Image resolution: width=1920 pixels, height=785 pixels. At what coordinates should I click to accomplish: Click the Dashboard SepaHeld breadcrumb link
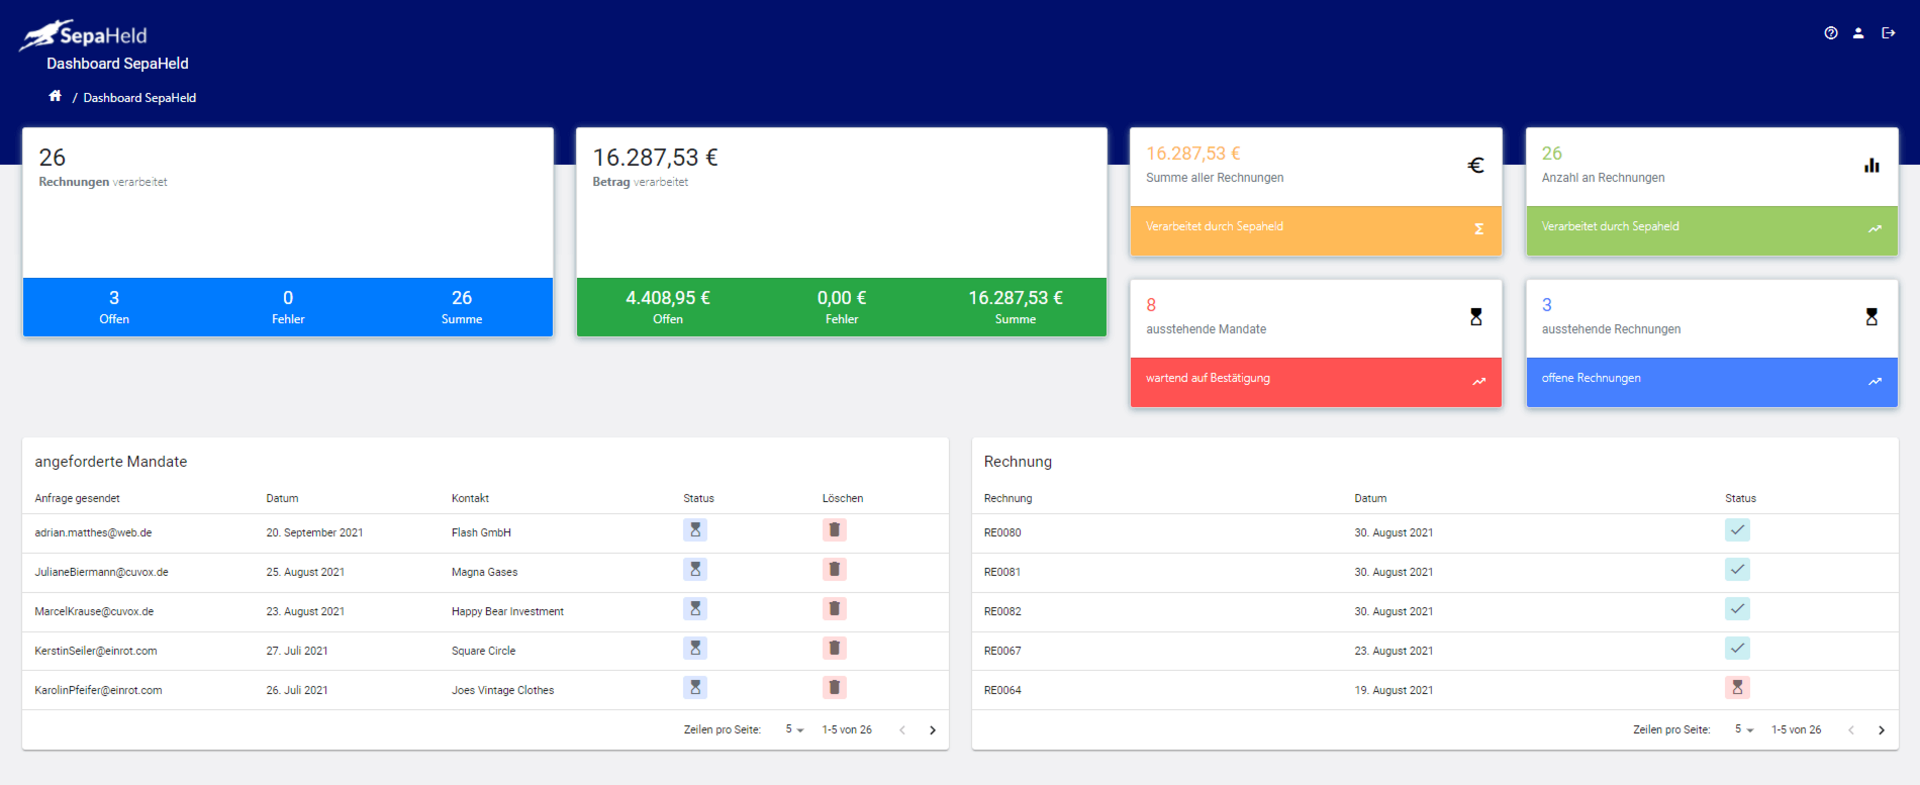139,98
